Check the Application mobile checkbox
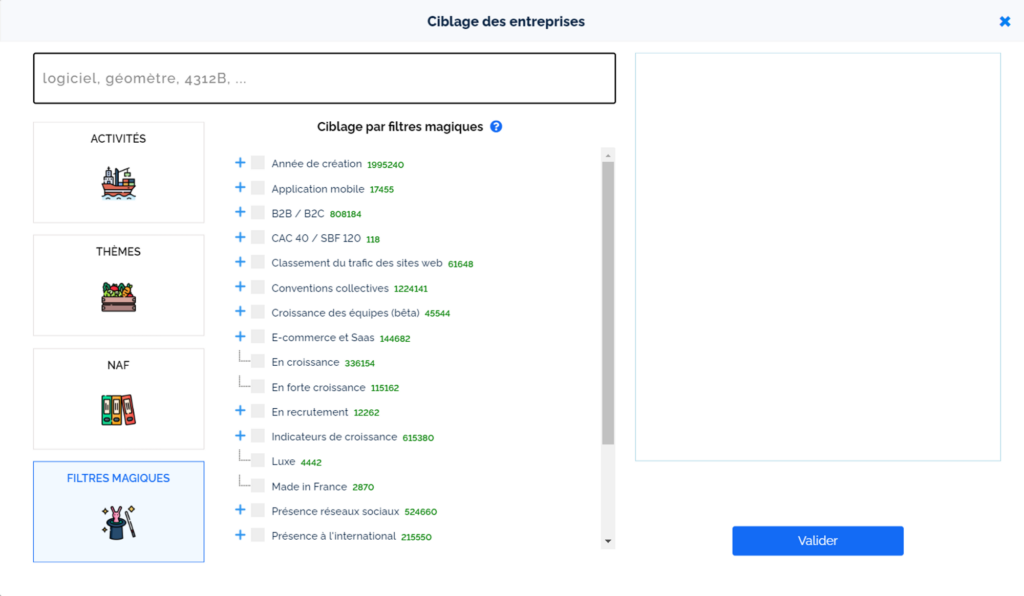The width and height of the screenshot is (1024, 596). coord(258,188)
